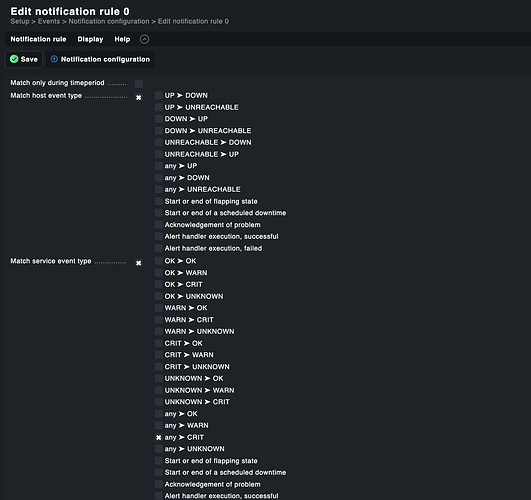Image resolution: width=531 pixels, height=500 pixels.
Task: Collapse the menu bar with the round chevron icon
Action: click(x=144, y=39)
